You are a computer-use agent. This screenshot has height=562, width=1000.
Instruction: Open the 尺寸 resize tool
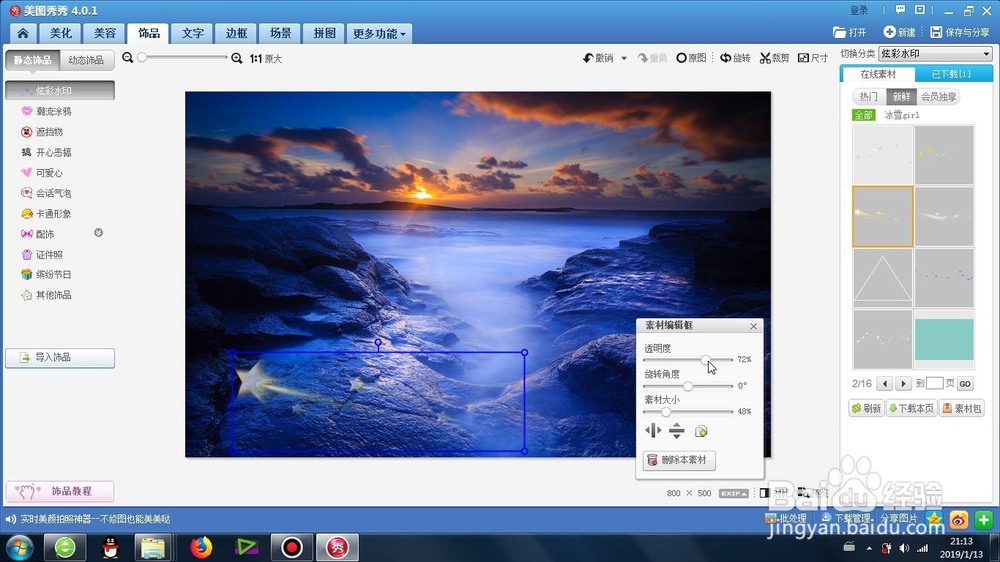point(813,58)
